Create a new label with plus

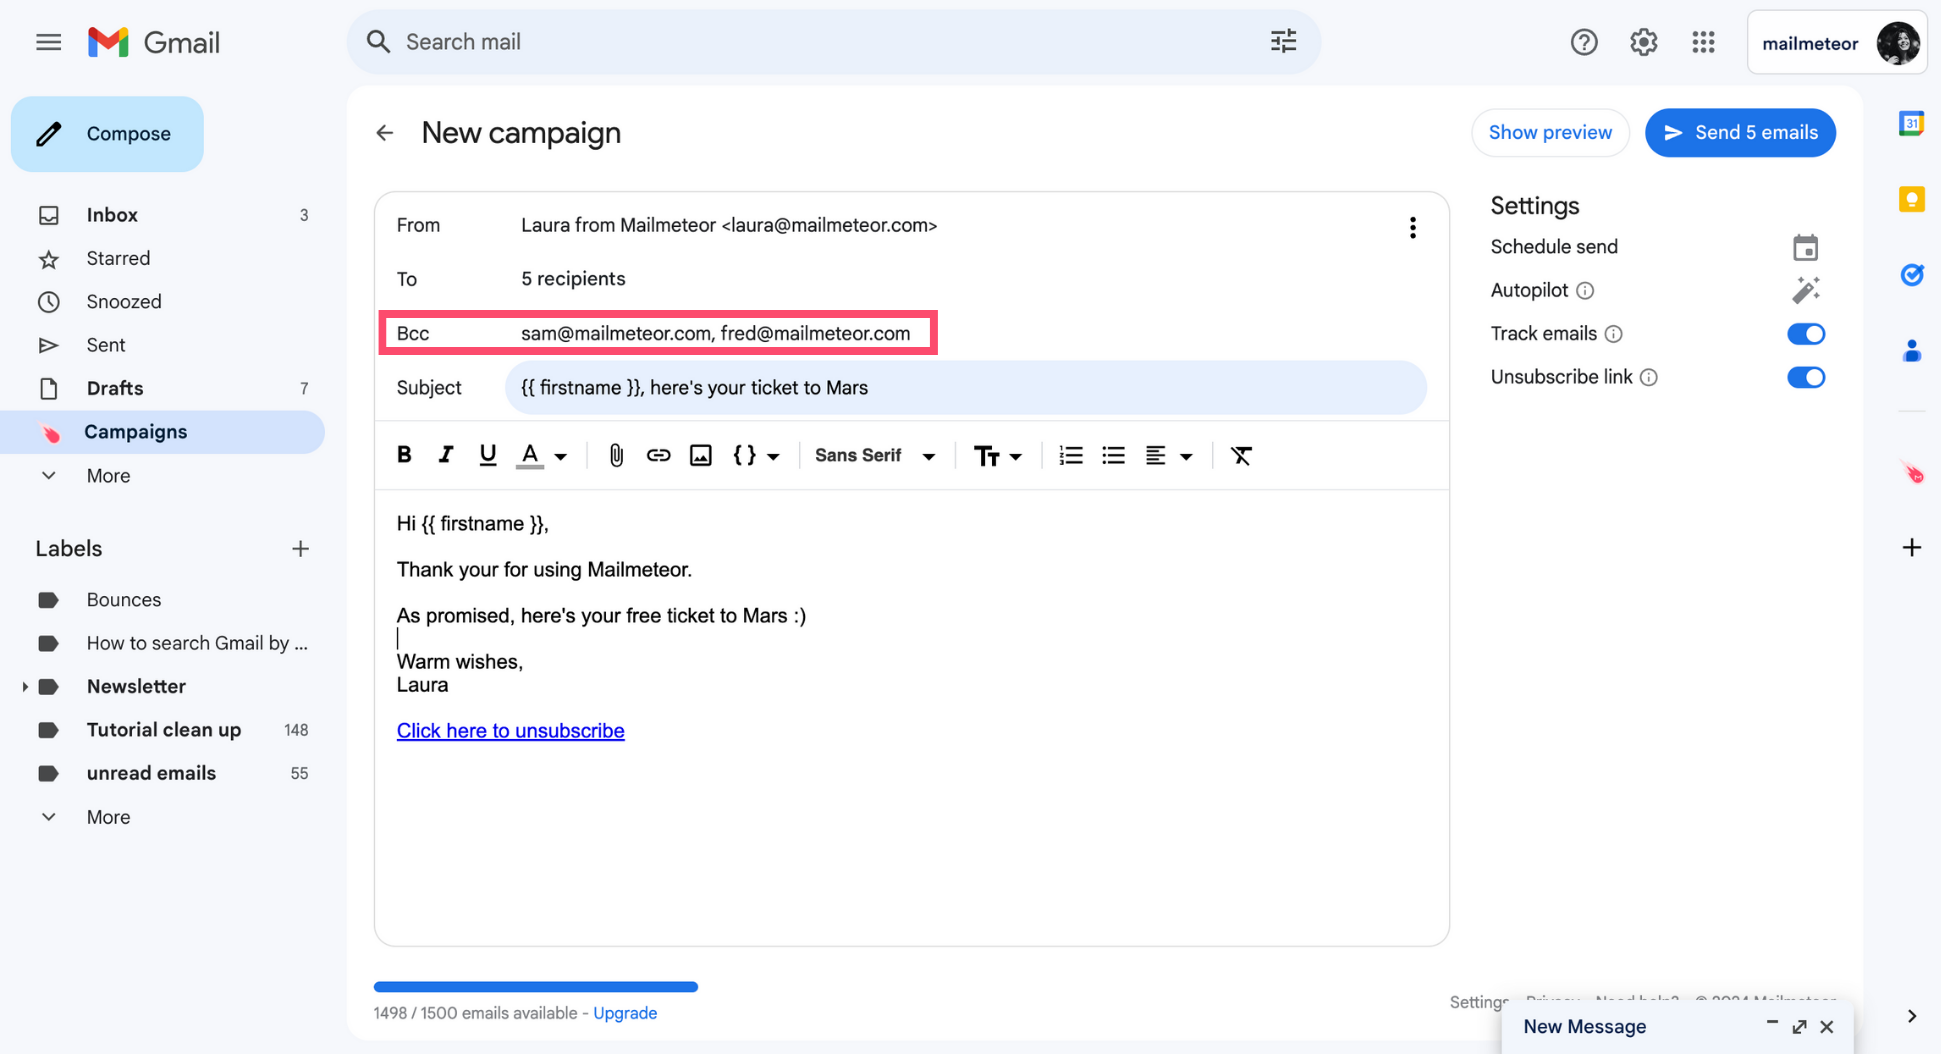[x=300, y=549]
